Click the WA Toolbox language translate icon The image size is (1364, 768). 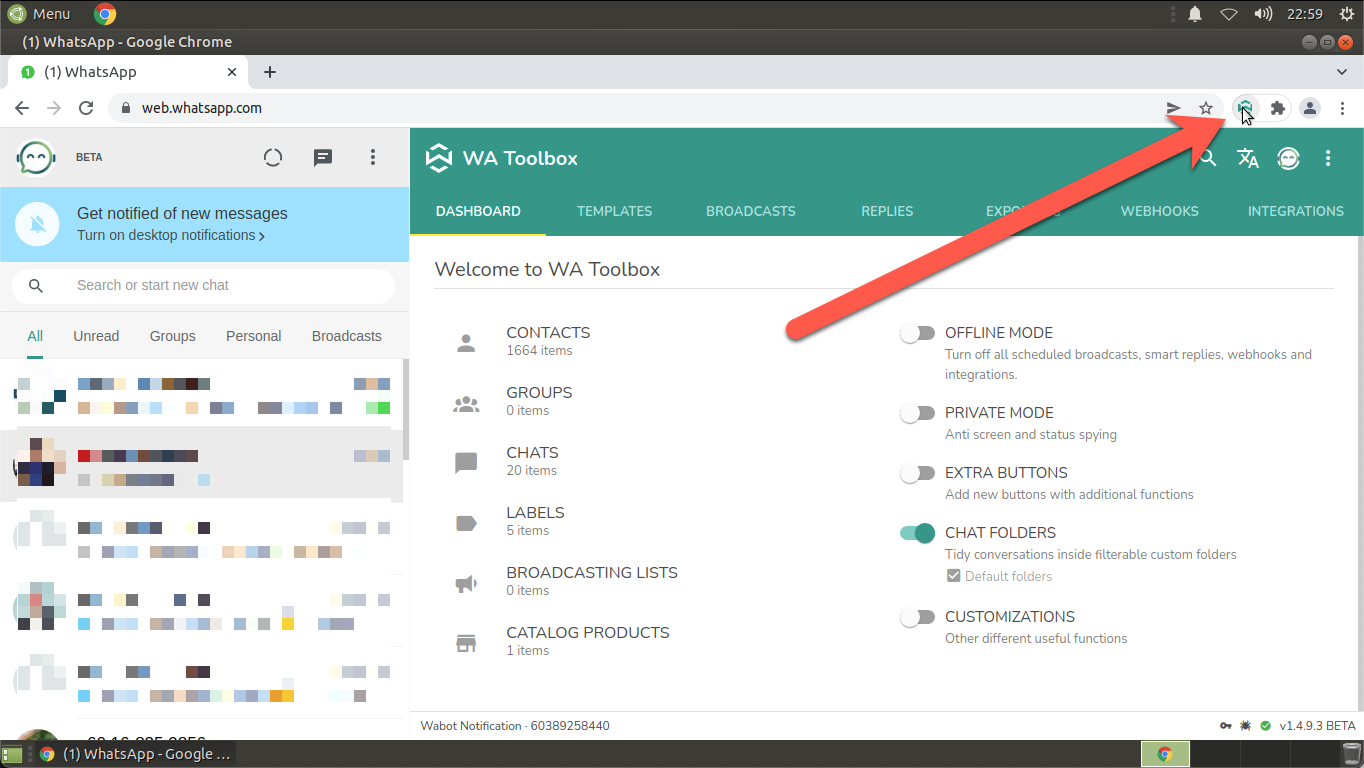[1247, 158]
